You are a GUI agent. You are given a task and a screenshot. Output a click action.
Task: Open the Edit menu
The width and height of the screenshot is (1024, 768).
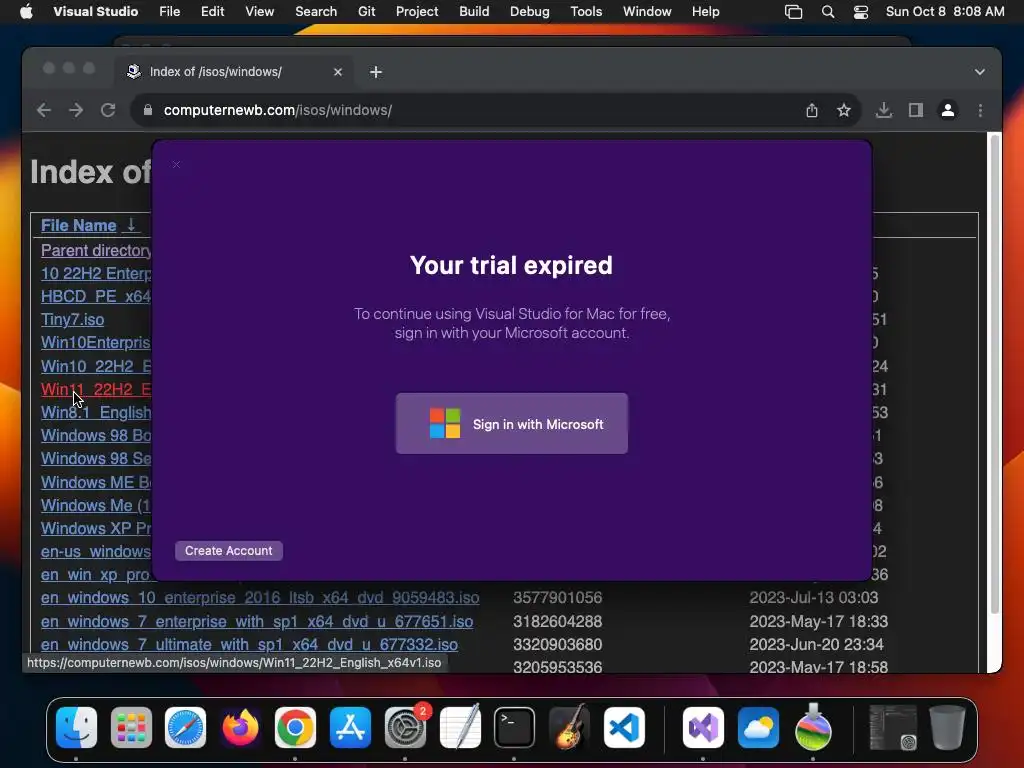212,12
